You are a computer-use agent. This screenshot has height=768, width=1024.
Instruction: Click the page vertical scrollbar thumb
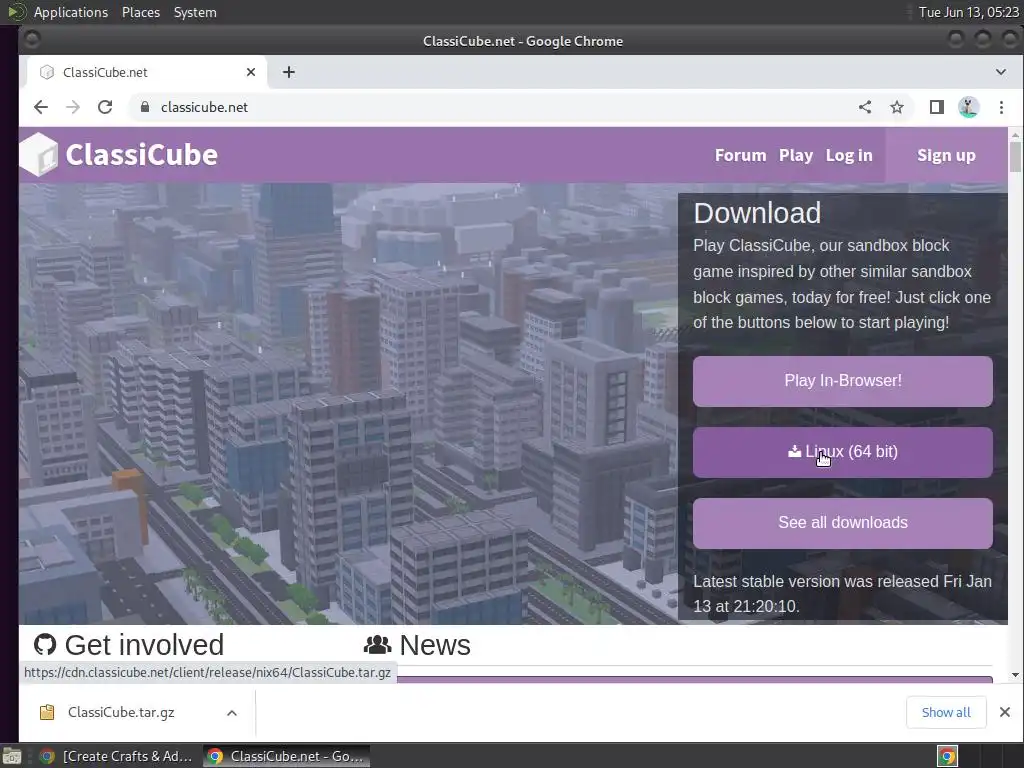click(1015, 157)
